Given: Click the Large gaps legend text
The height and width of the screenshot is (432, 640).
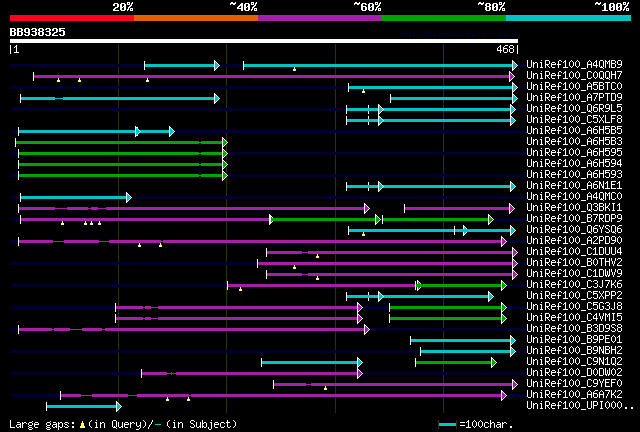Looking at the screenshot, I should click(123, 424).
